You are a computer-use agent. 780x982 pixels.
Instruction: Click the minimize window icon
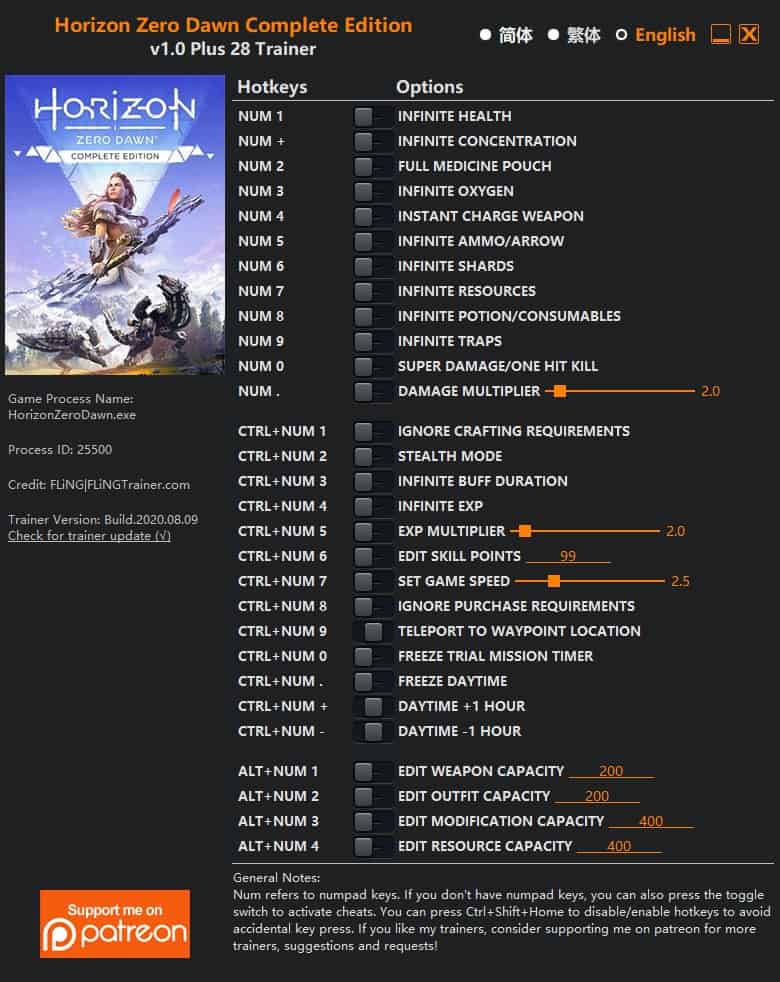click(720, 34)
